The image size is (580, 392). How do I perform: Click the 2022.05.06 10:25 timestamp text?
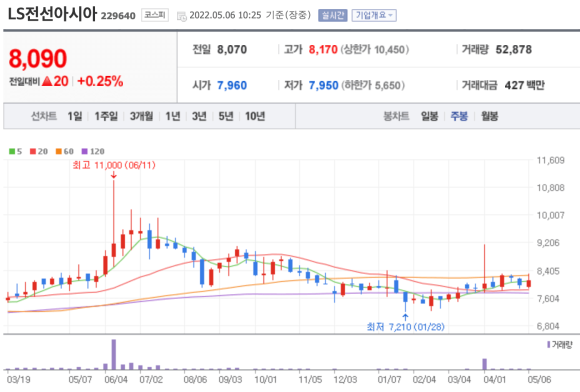tap(225, 15)
